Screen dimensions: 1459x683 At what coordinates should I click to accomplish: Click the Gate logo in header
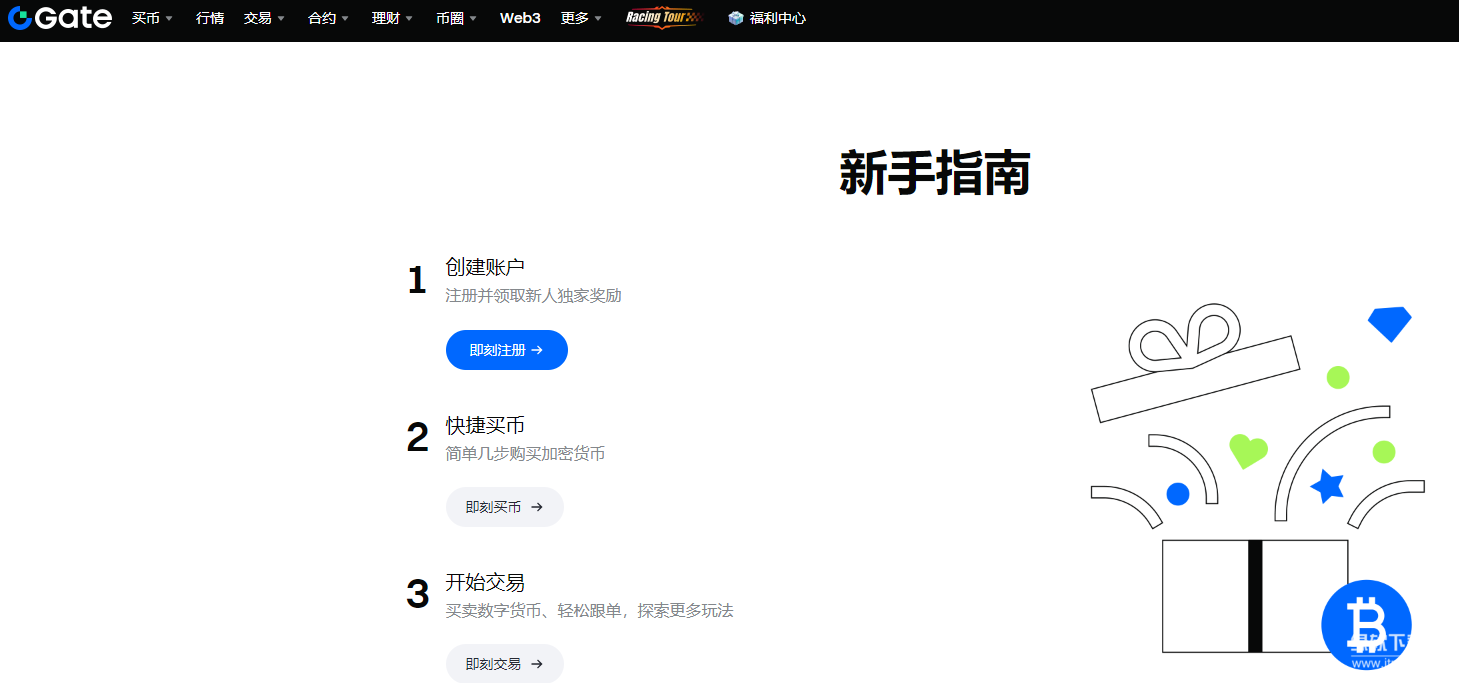point(60,18)
